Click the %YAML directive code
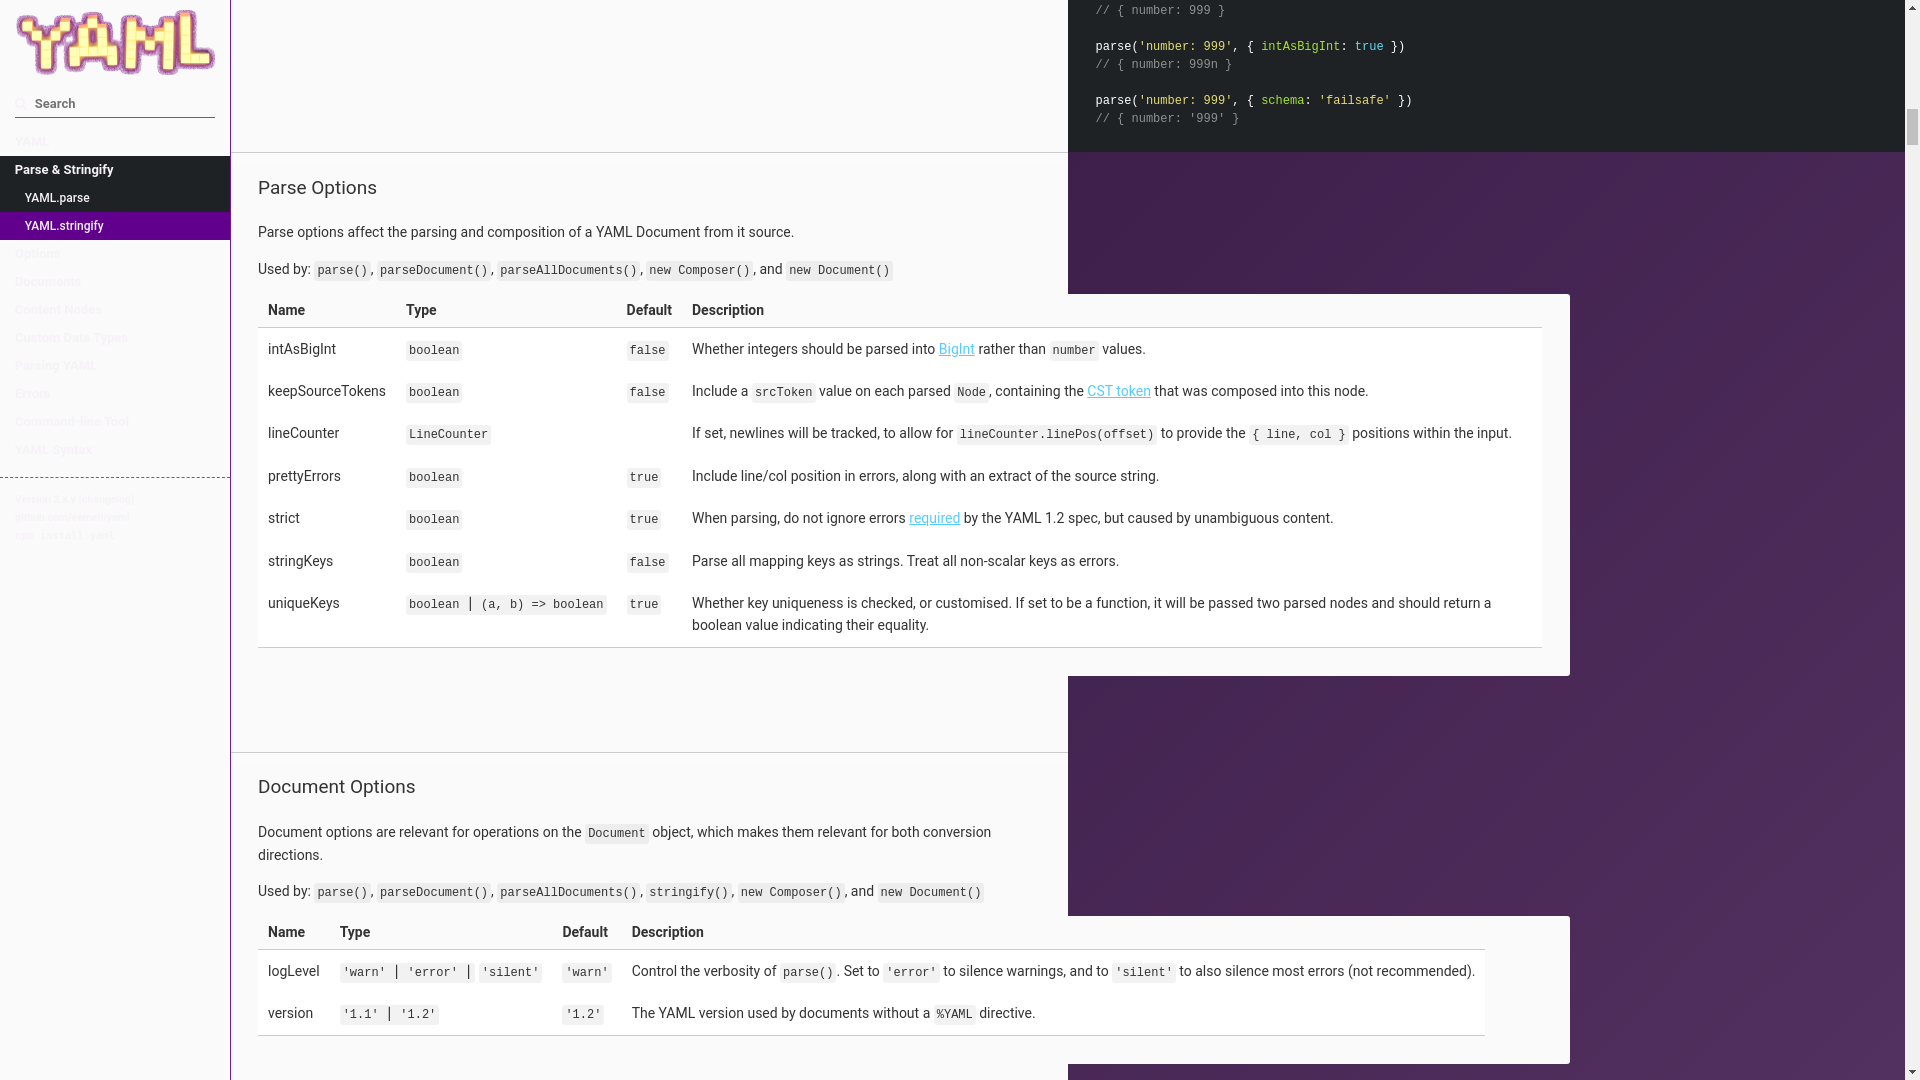Image resolution: width=1920 pixels, height=1080 pixels. tap(954, 1014)
